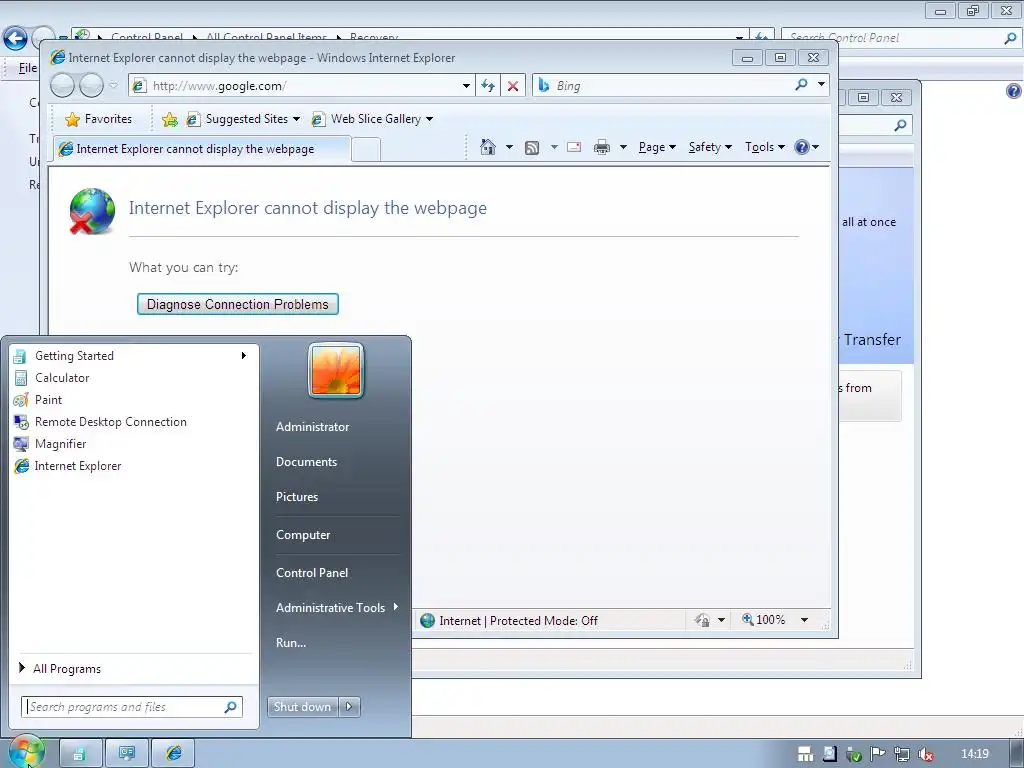Open the IE Help question mark icon
The height and width of the screenshot is (768, 1024).
(802, 147)
